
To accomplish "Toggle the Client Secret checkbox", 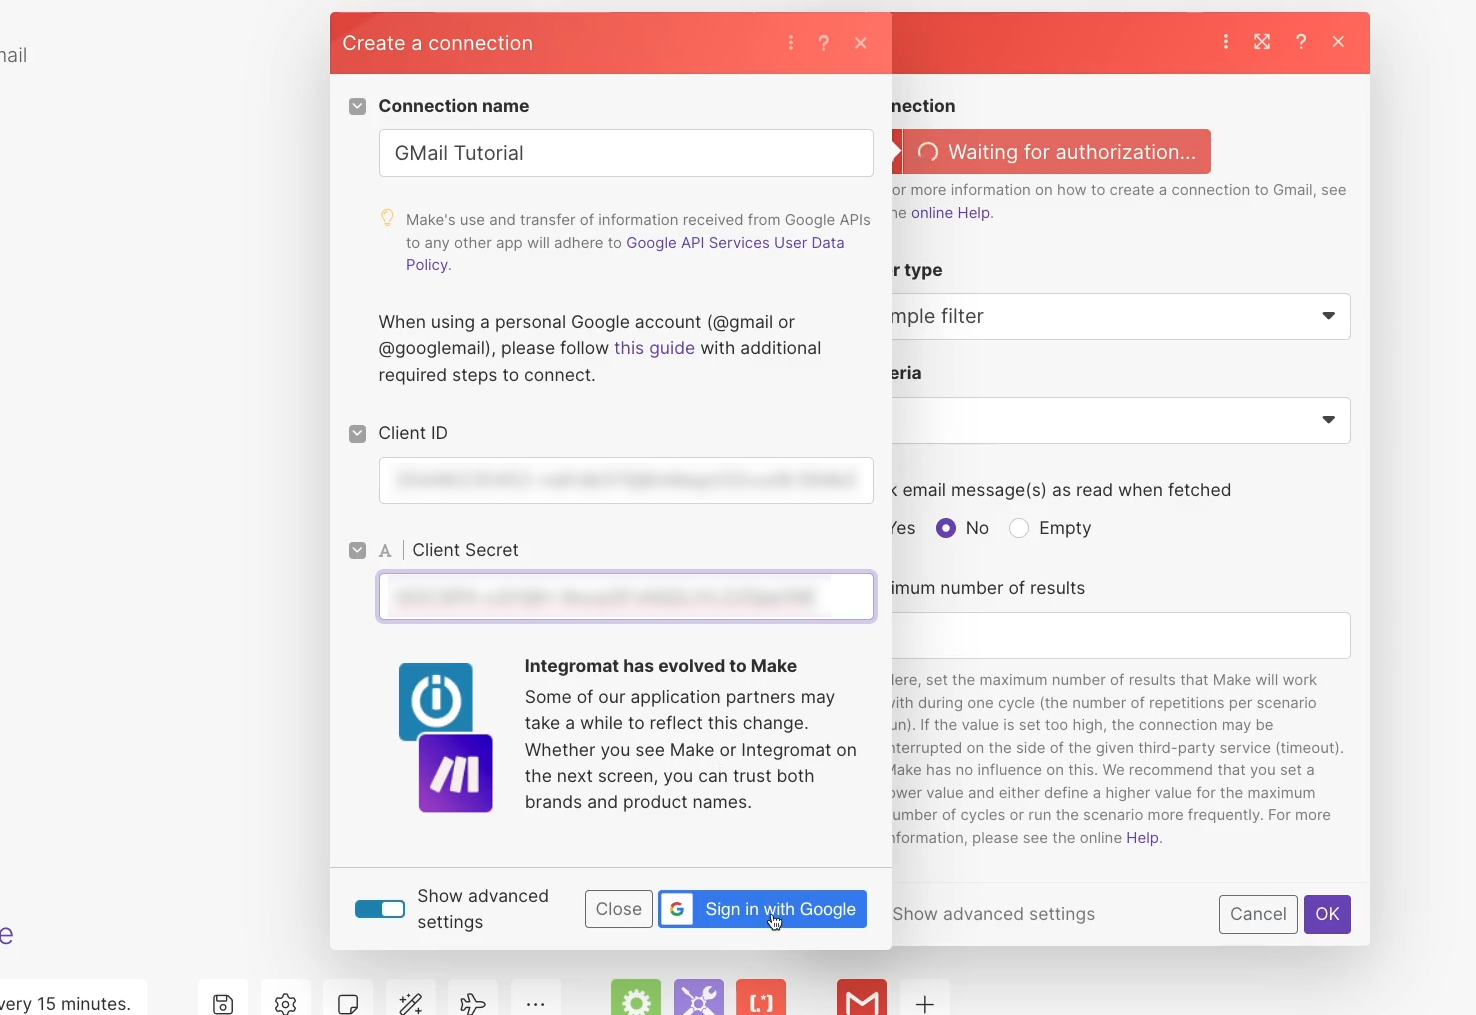I will coord(357,550).
